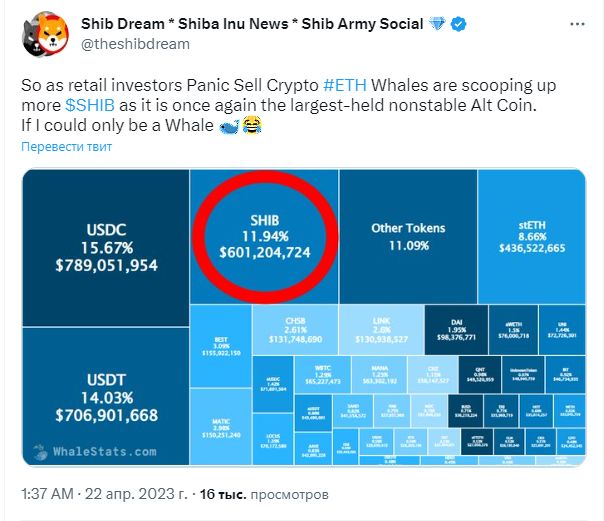Screen dimensions: 604x521
Task: Open the tweet timestamp 1:37 AM link
Action: pyautogui.click(x=47, y=494)
